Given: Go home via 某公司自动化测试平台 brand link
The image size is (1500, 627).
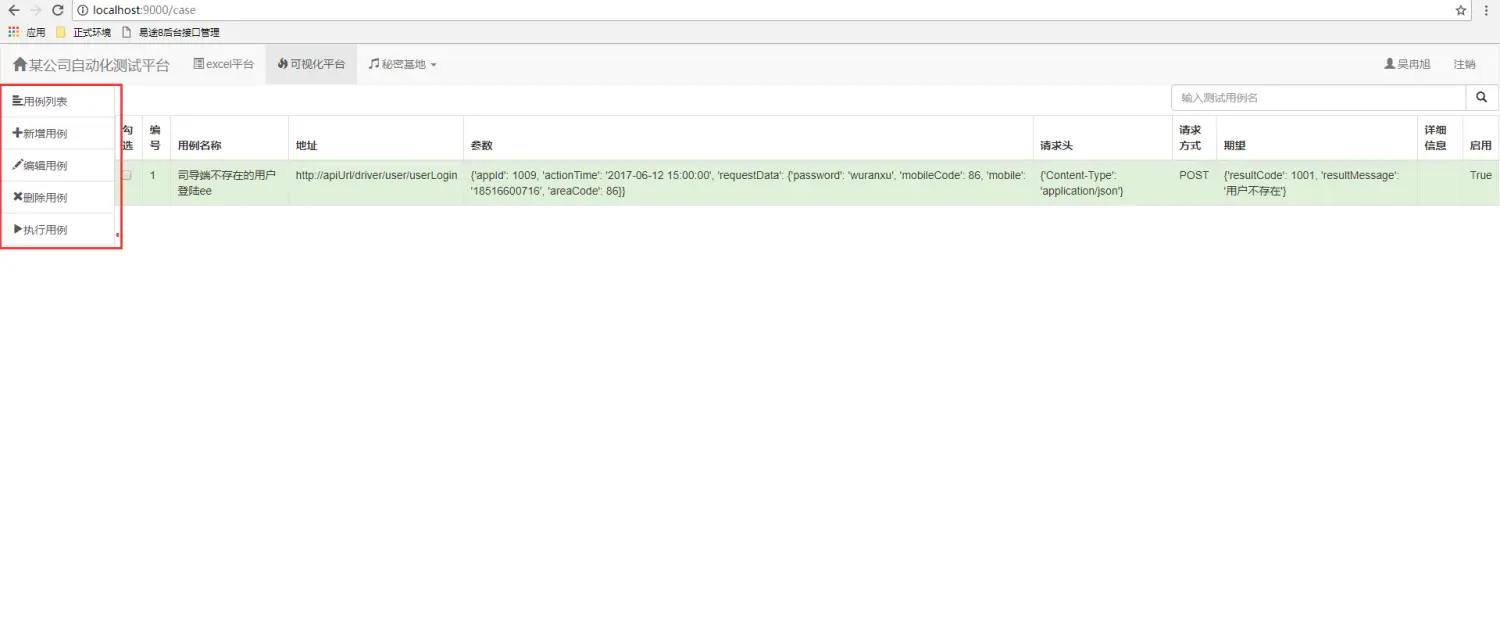Looking at the screenshot, I should [x=91, y=65].
